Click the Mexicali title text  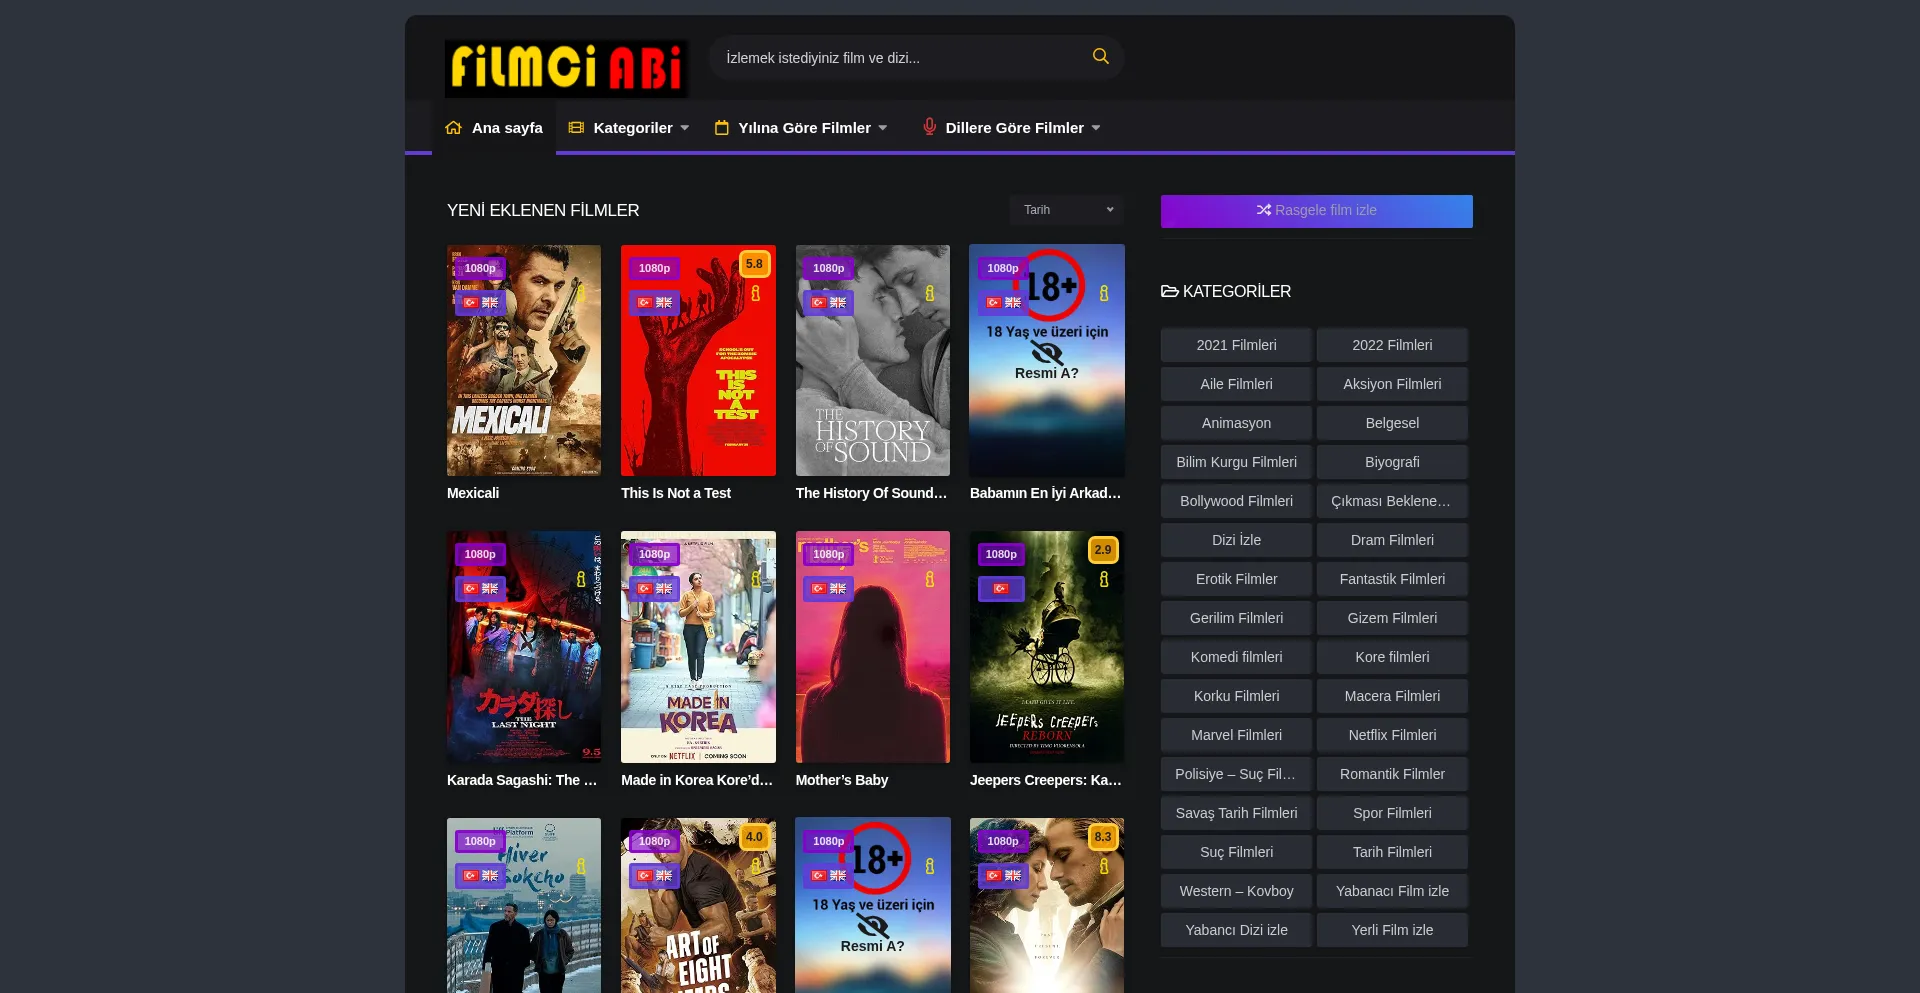coord(473,493)
